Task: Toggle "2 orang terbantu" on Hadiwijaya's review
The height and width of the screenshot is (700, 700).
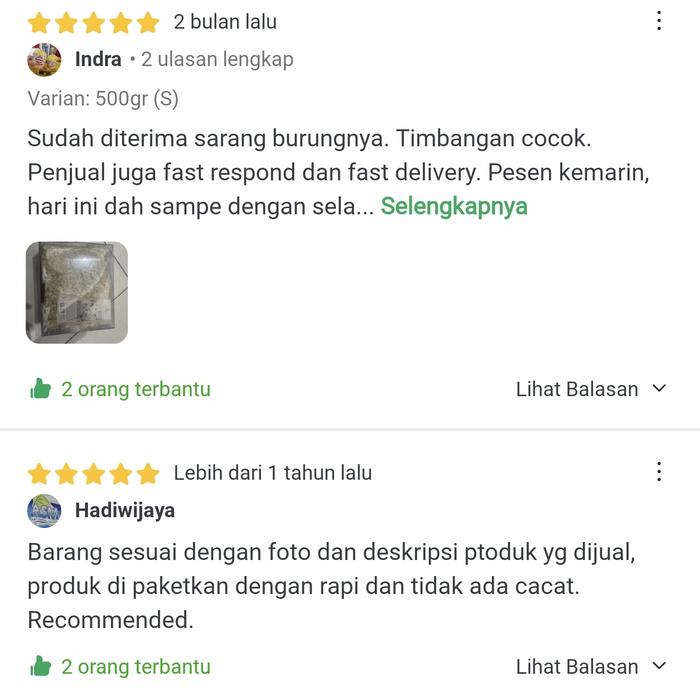Action: point(136,667)
